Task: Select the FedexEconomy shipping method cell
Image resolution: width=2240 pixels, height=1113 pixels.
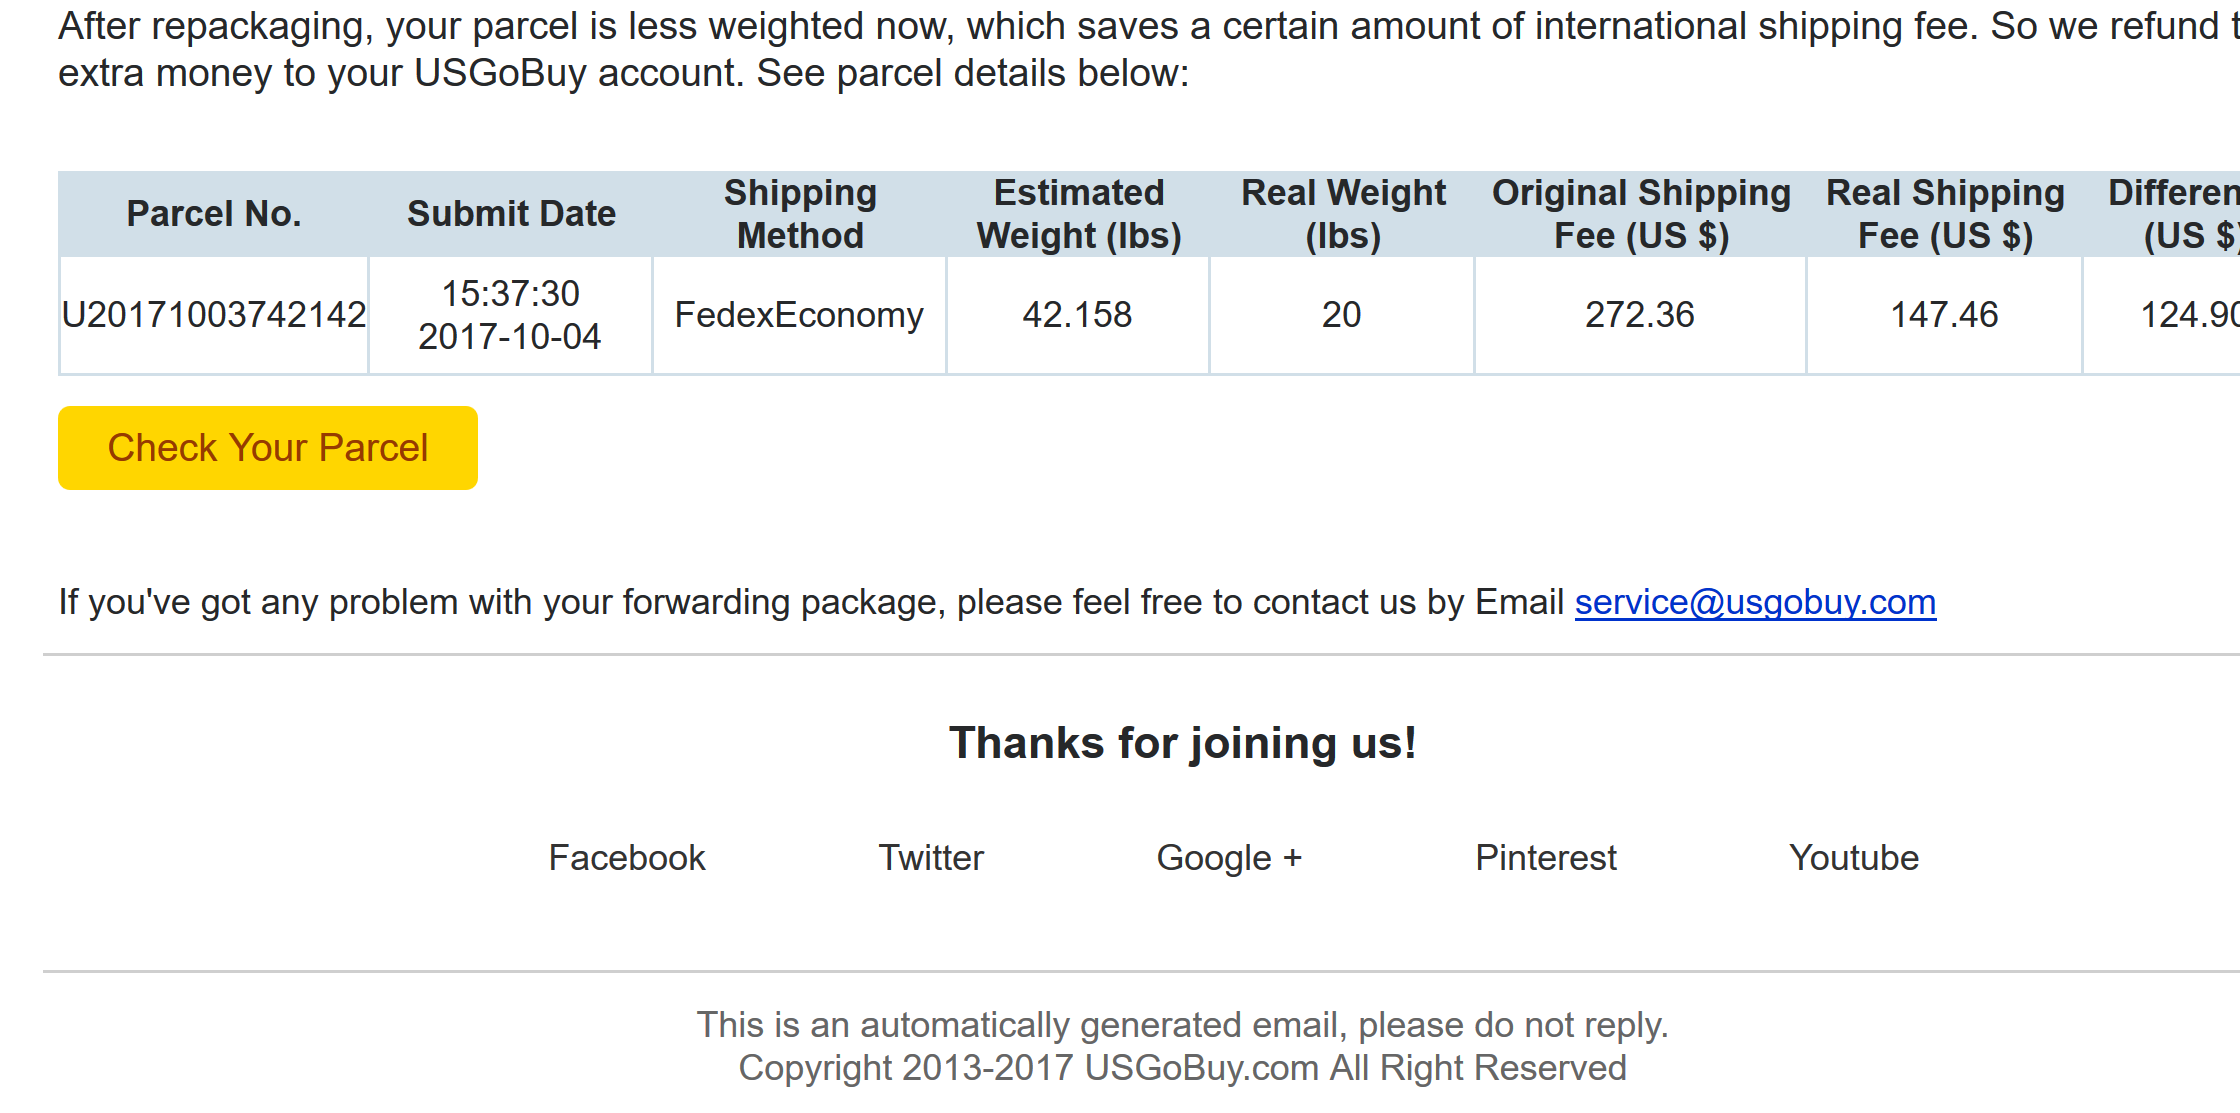Action: (800, 315)
